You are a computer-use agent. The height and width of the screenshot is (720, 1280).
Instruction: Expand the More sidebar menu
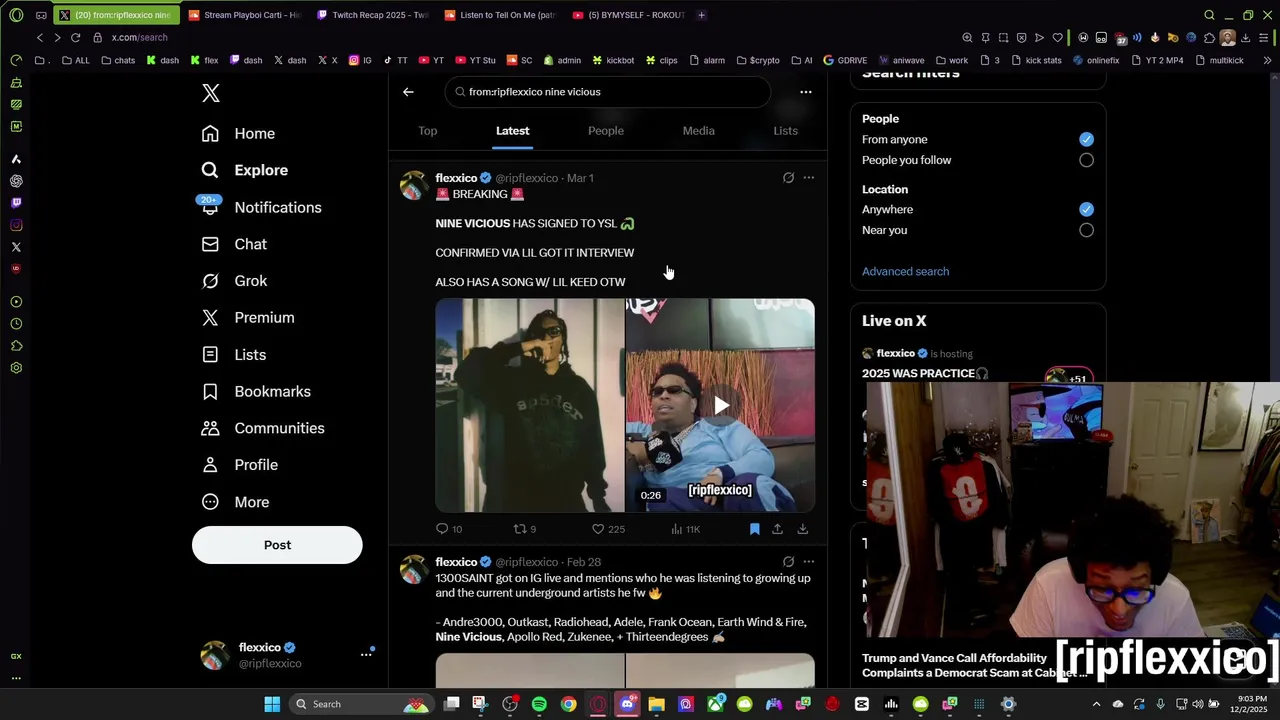tap(236, 502)
